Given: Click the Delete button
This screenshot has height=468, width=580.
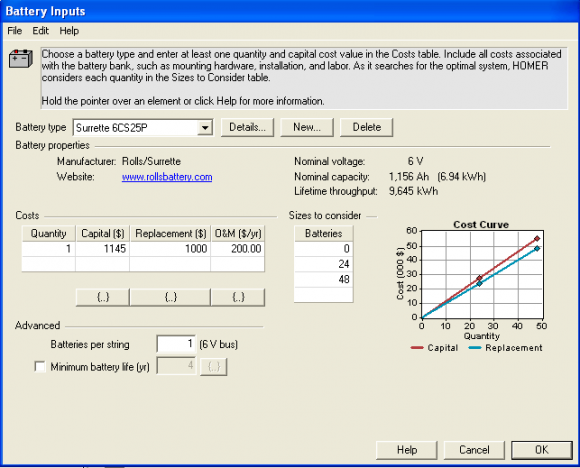Looking at the screenshot, I should (x=367, y=127).
